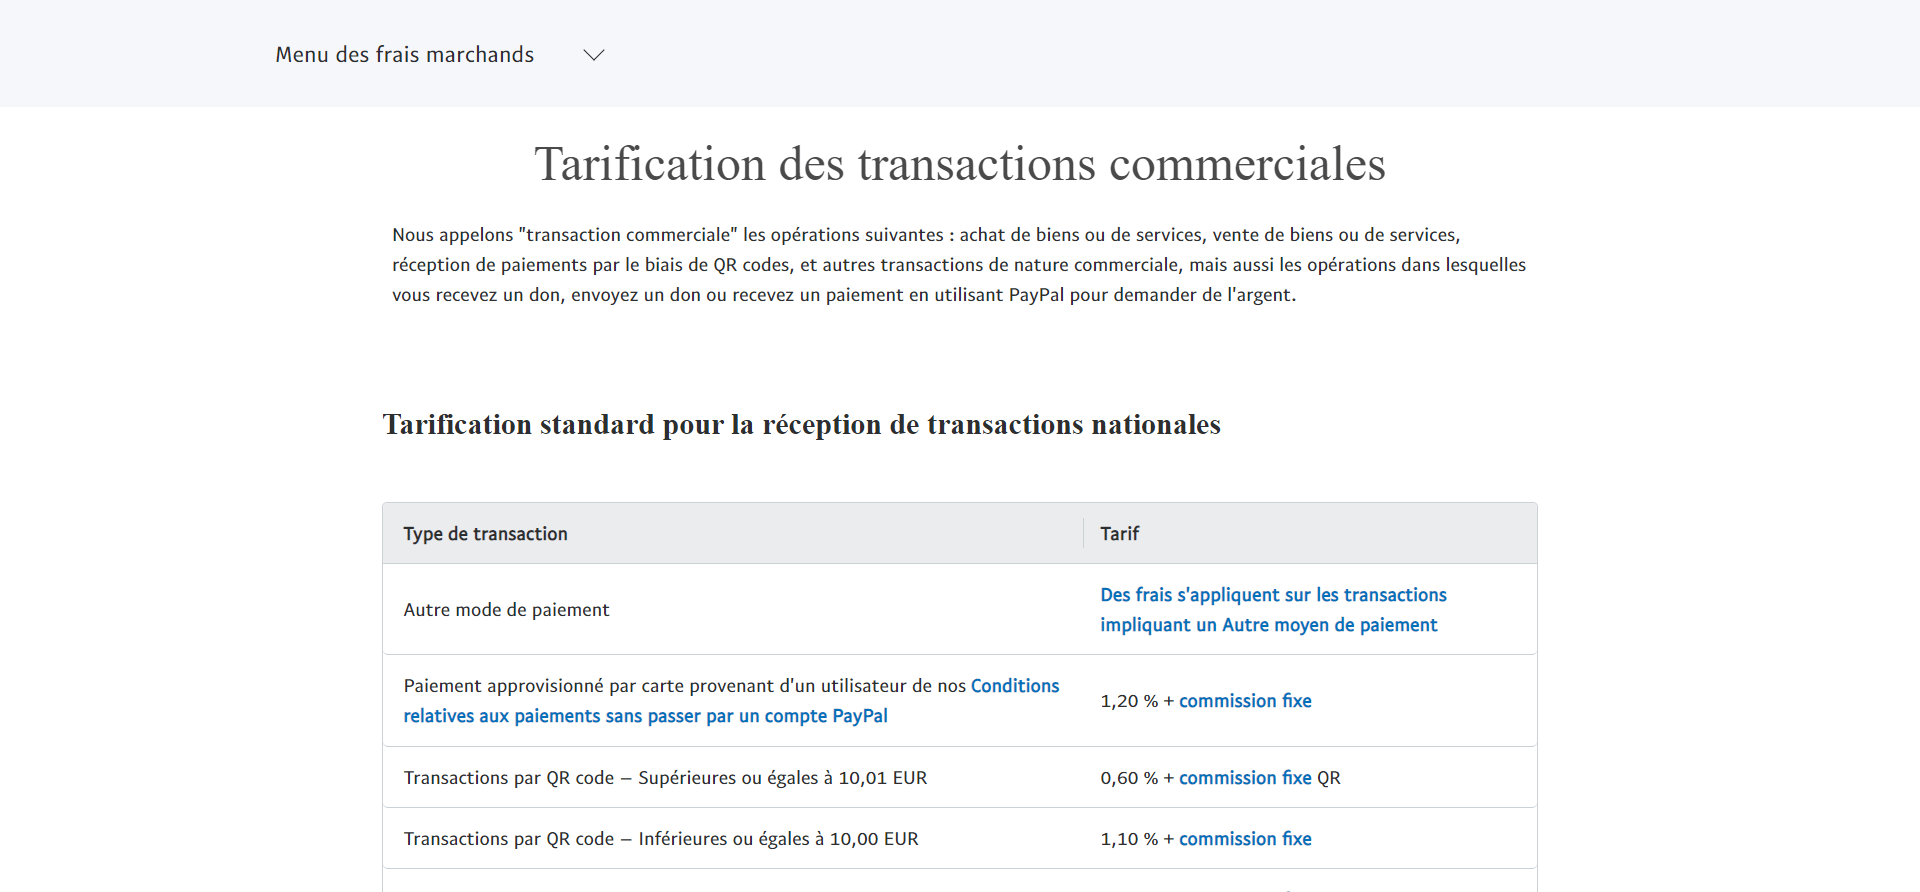1920x892 pixels.
Task: Click the QR code 'Inférieures ou égales' row text
Action: (660, 839)
